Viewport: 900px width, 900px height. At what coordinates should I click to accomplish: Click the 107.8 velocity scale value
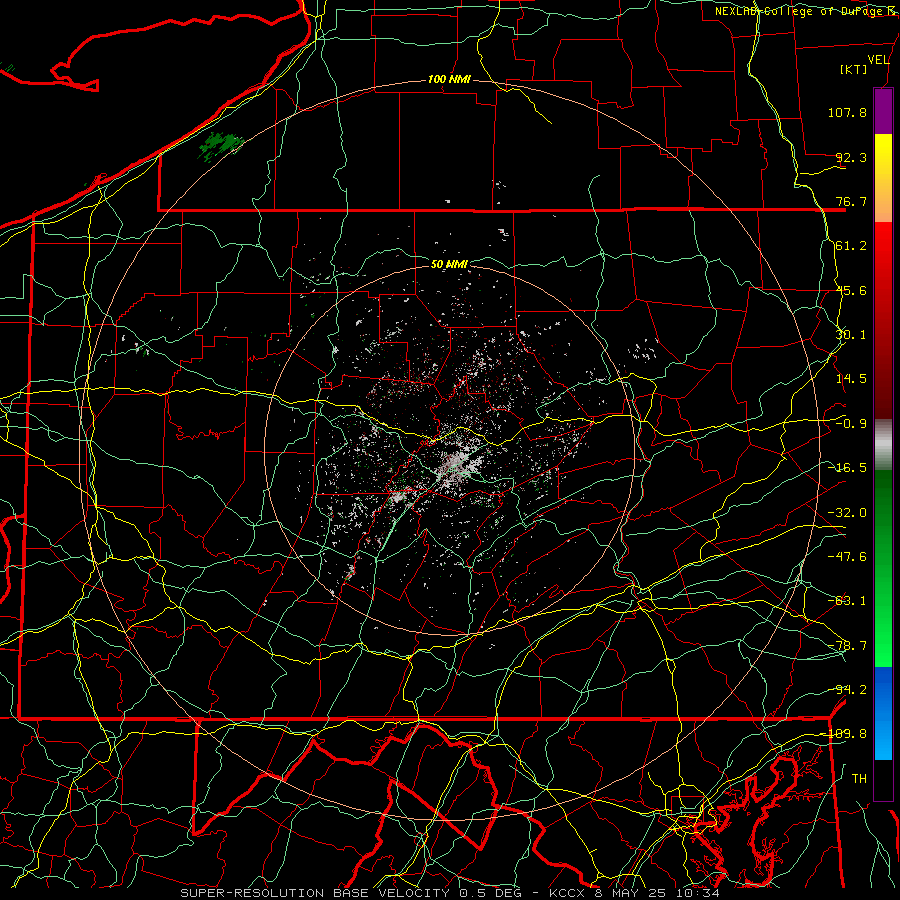(x=847, y=112)
